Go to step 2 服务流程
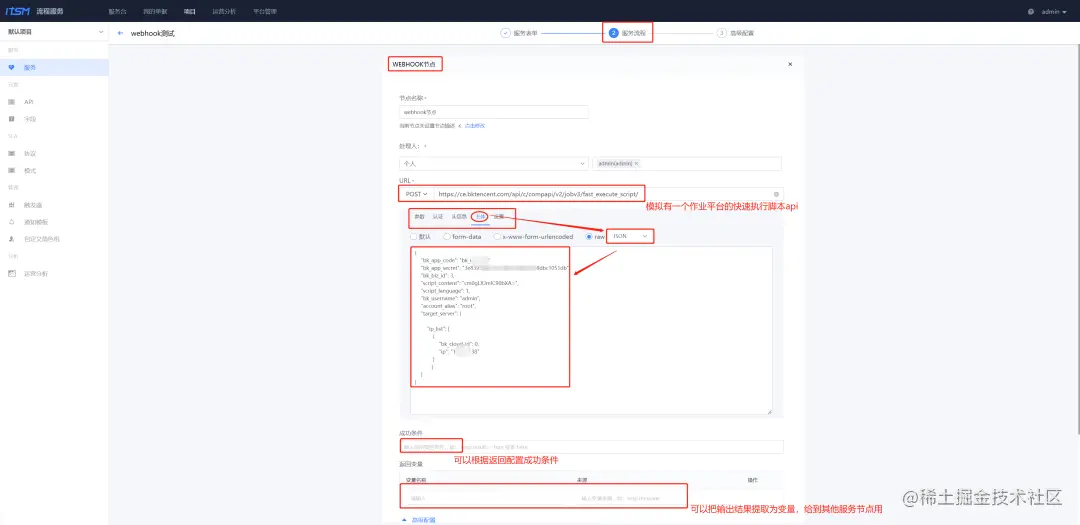 (x=627, y=33)
